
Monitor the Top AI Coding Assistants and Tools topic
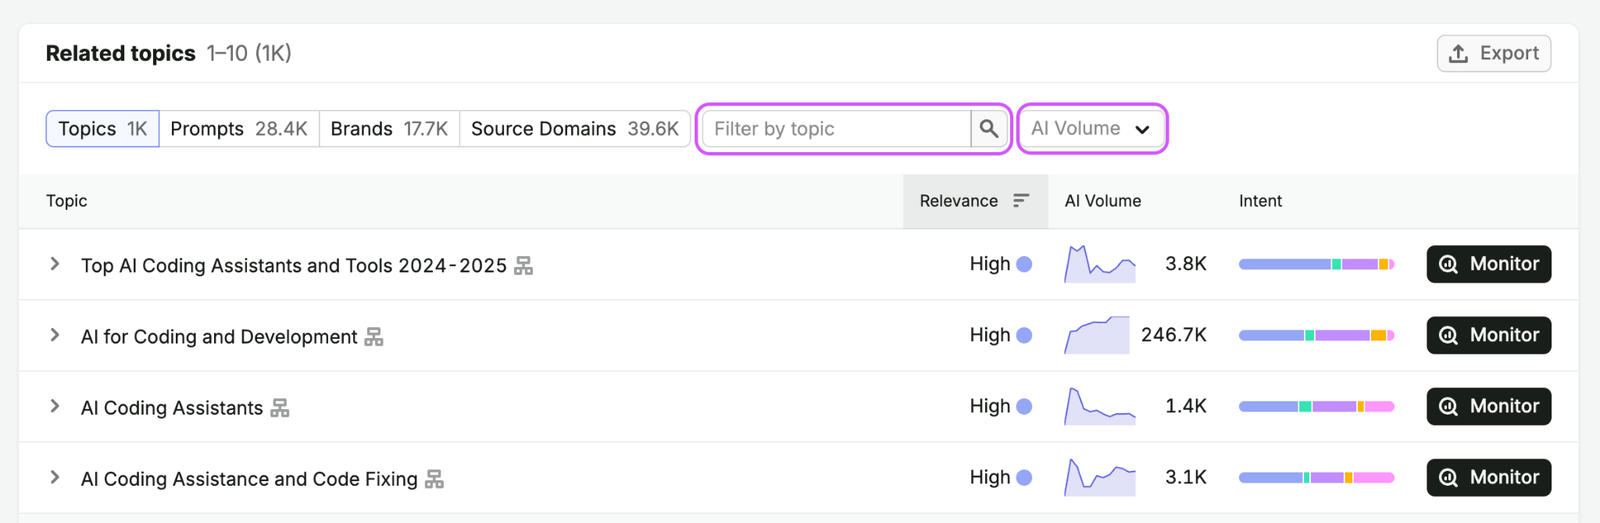tap(1489, 264)
